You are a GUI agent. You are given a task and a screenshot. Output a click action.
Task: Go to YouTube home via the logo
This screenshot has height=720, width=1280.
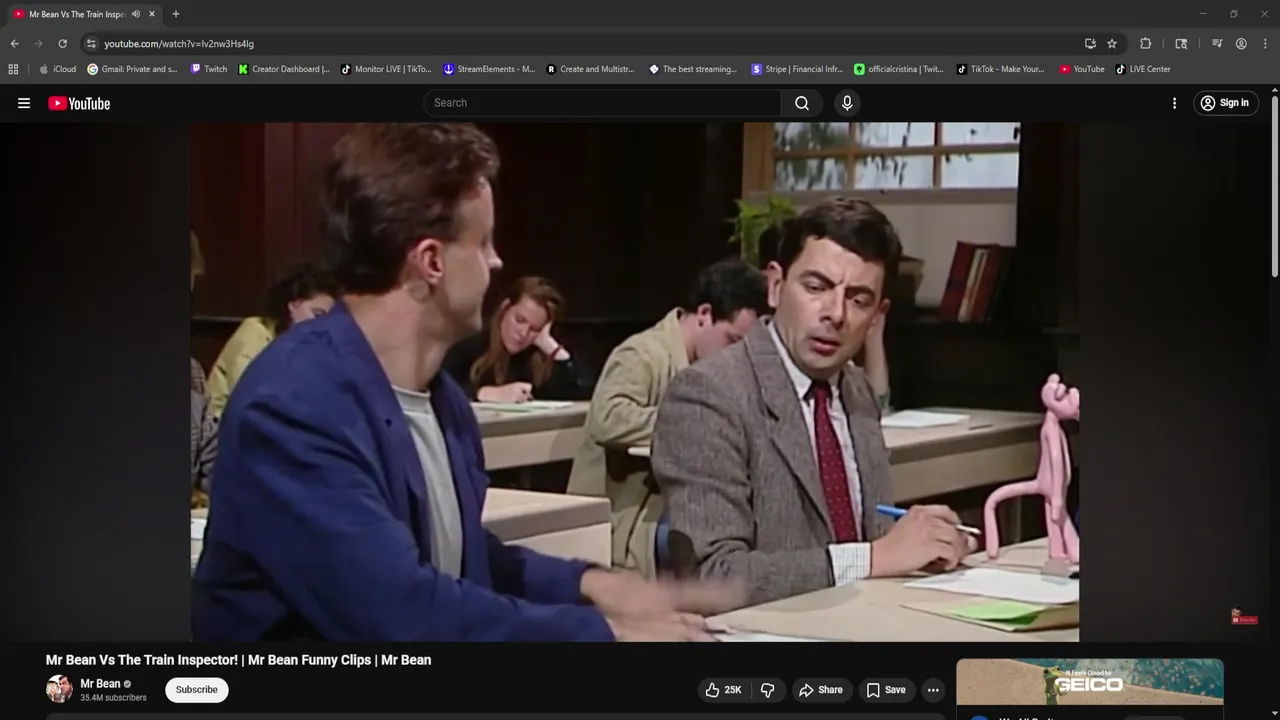click(79, 103)
